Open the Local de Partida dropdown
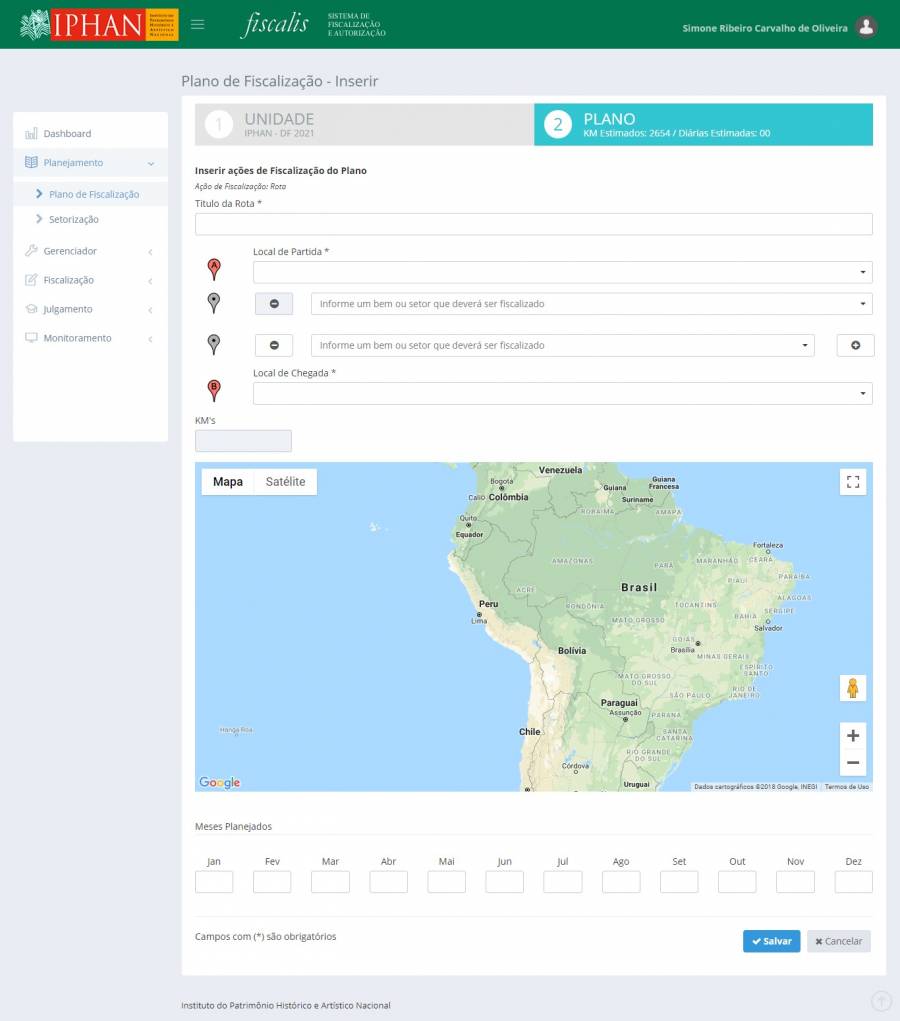Image resolution: width=900 pixels, height=1021 pixels. pyautogui.click(x=562, y=272)
